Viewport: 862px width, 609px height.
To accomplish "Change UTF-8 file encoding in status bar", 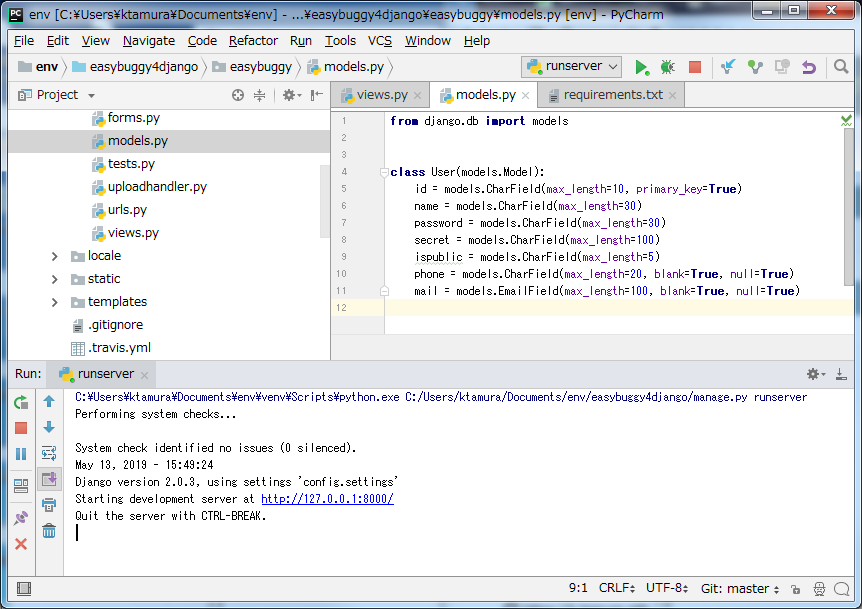I will point(667,588).
